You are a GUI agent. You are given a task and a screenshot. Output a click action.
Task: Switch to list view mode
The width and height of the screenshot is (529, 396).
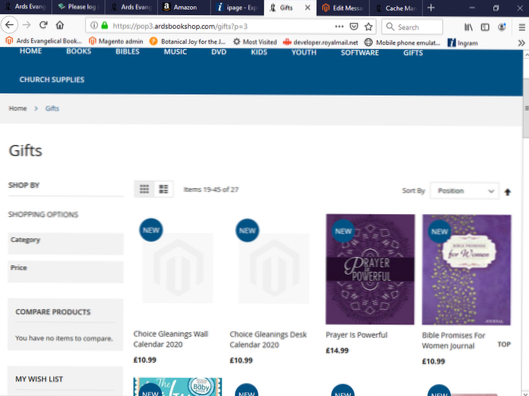[x=164, y=189]
